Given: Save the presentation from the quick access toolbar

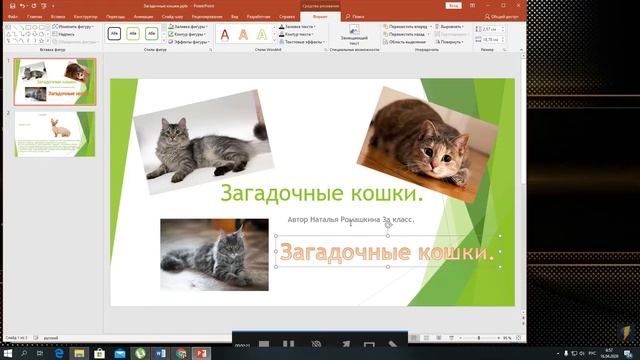Looking at the screenshot, I should tap(12, 6).
